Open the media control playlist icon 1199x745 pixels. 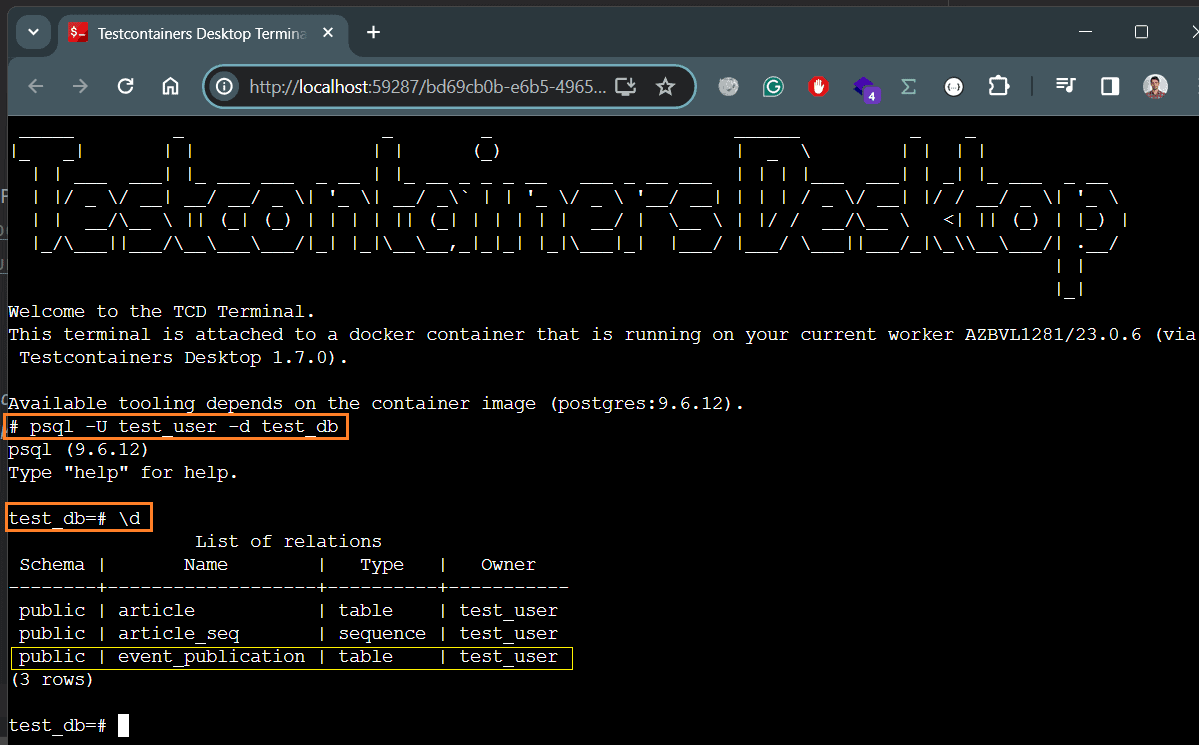(1065, 86)
